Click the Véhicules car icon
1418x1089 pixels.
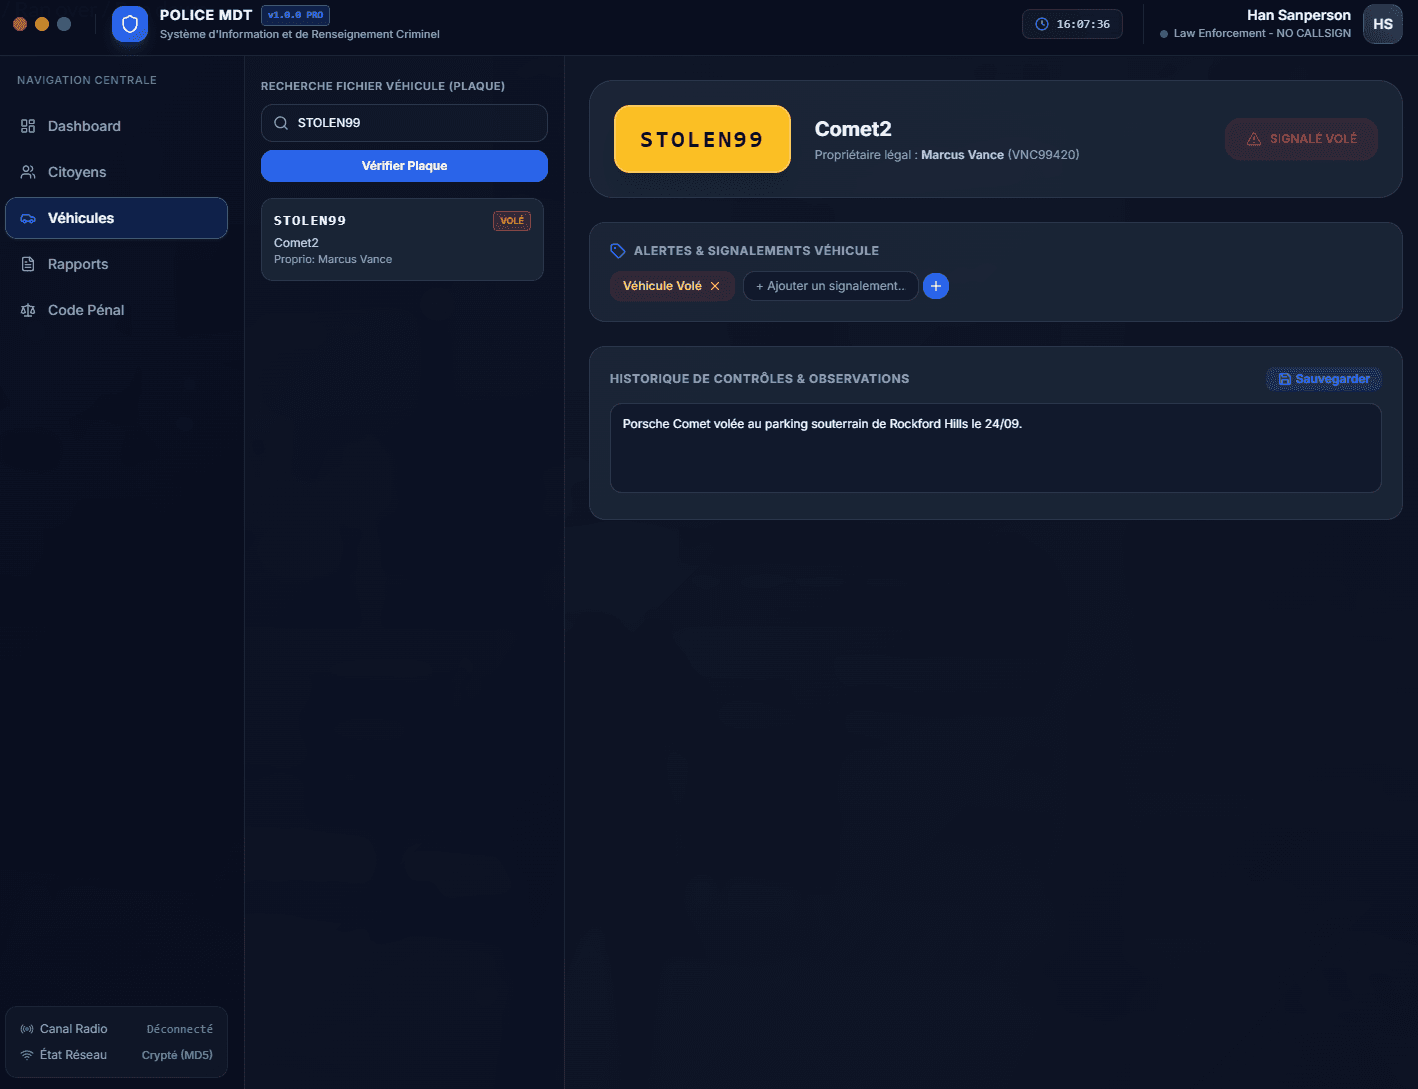click(28, 218)
